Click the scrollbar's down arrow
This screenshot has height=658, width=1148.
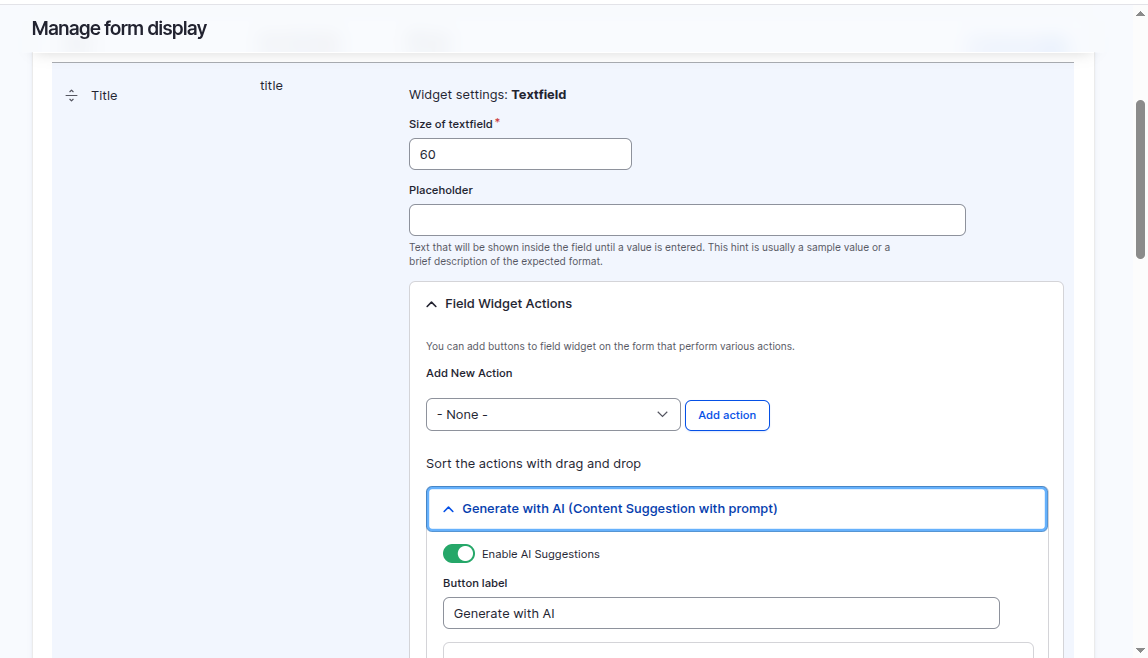[x=1140, y=649]
